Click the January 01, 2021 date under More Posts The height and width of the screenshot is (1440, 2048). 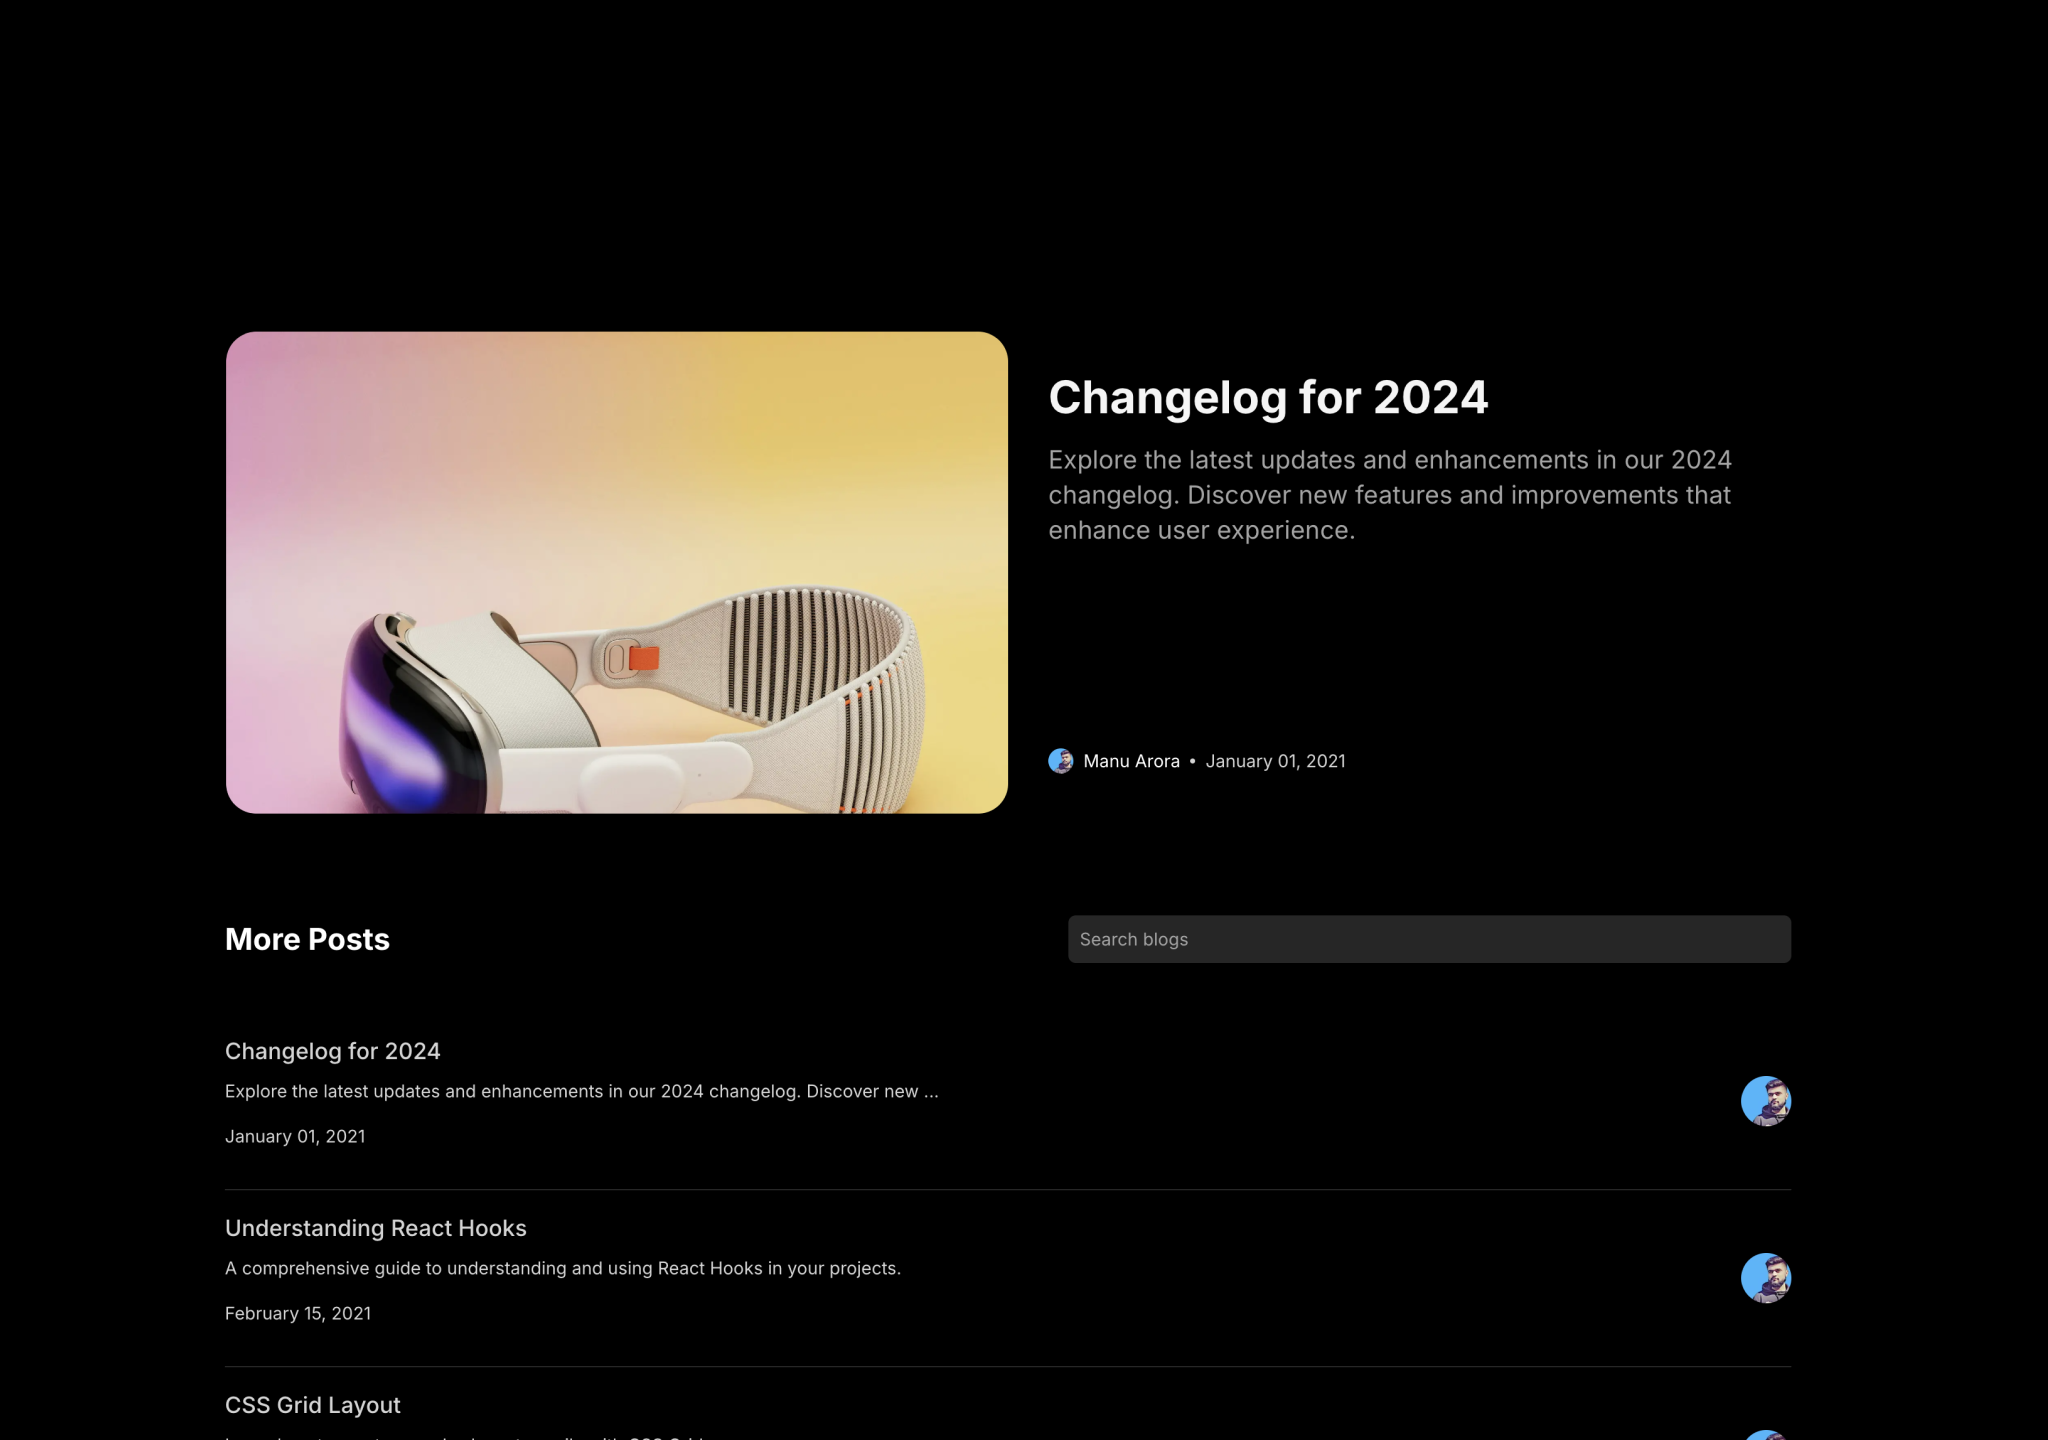(295, 1136)
